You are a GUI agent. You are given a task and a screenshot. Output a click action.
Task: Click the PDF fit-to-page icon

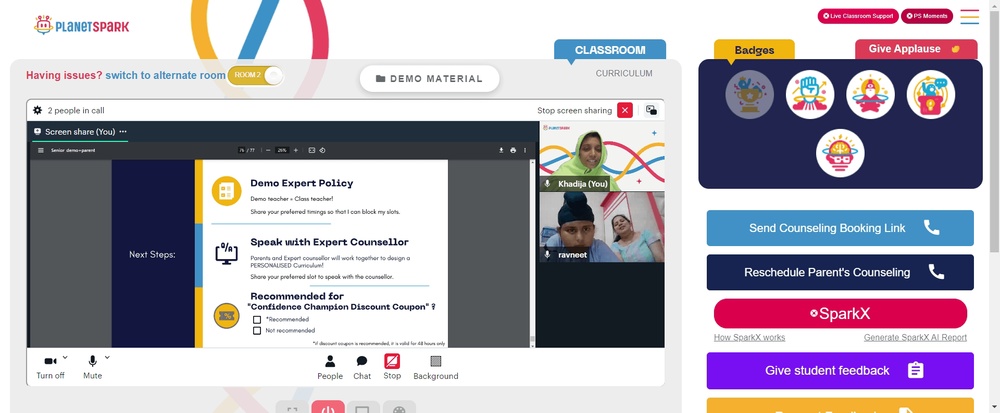tap(311, 150)
